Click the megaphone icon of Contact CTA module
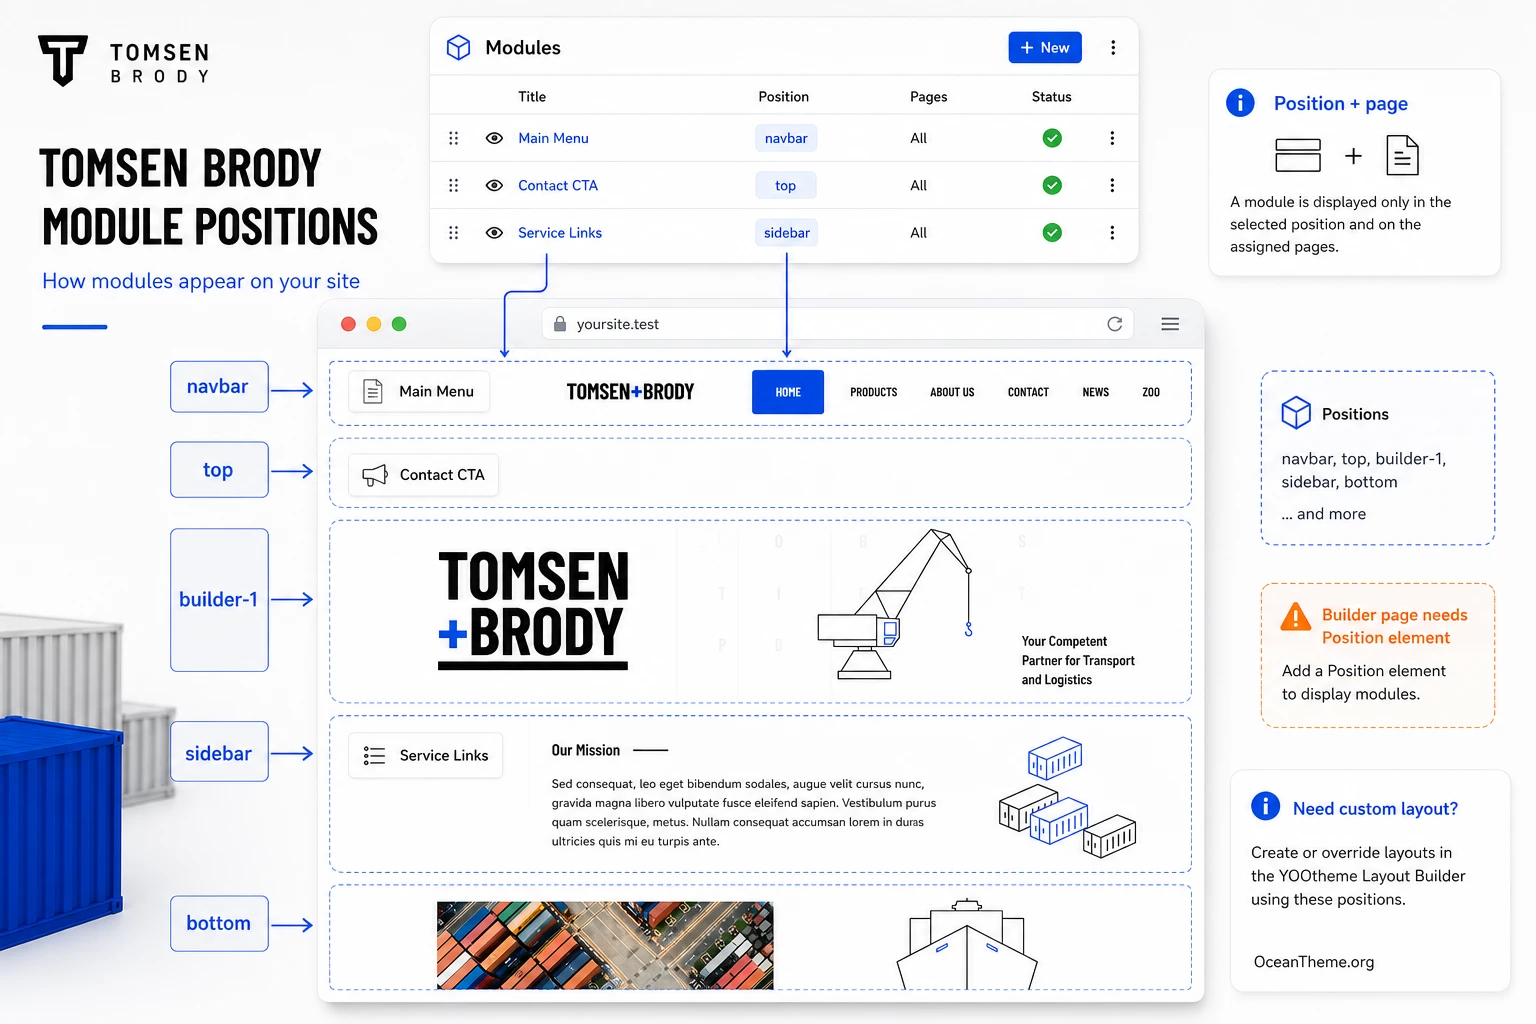1536x1024 pixels. [375, 475]
